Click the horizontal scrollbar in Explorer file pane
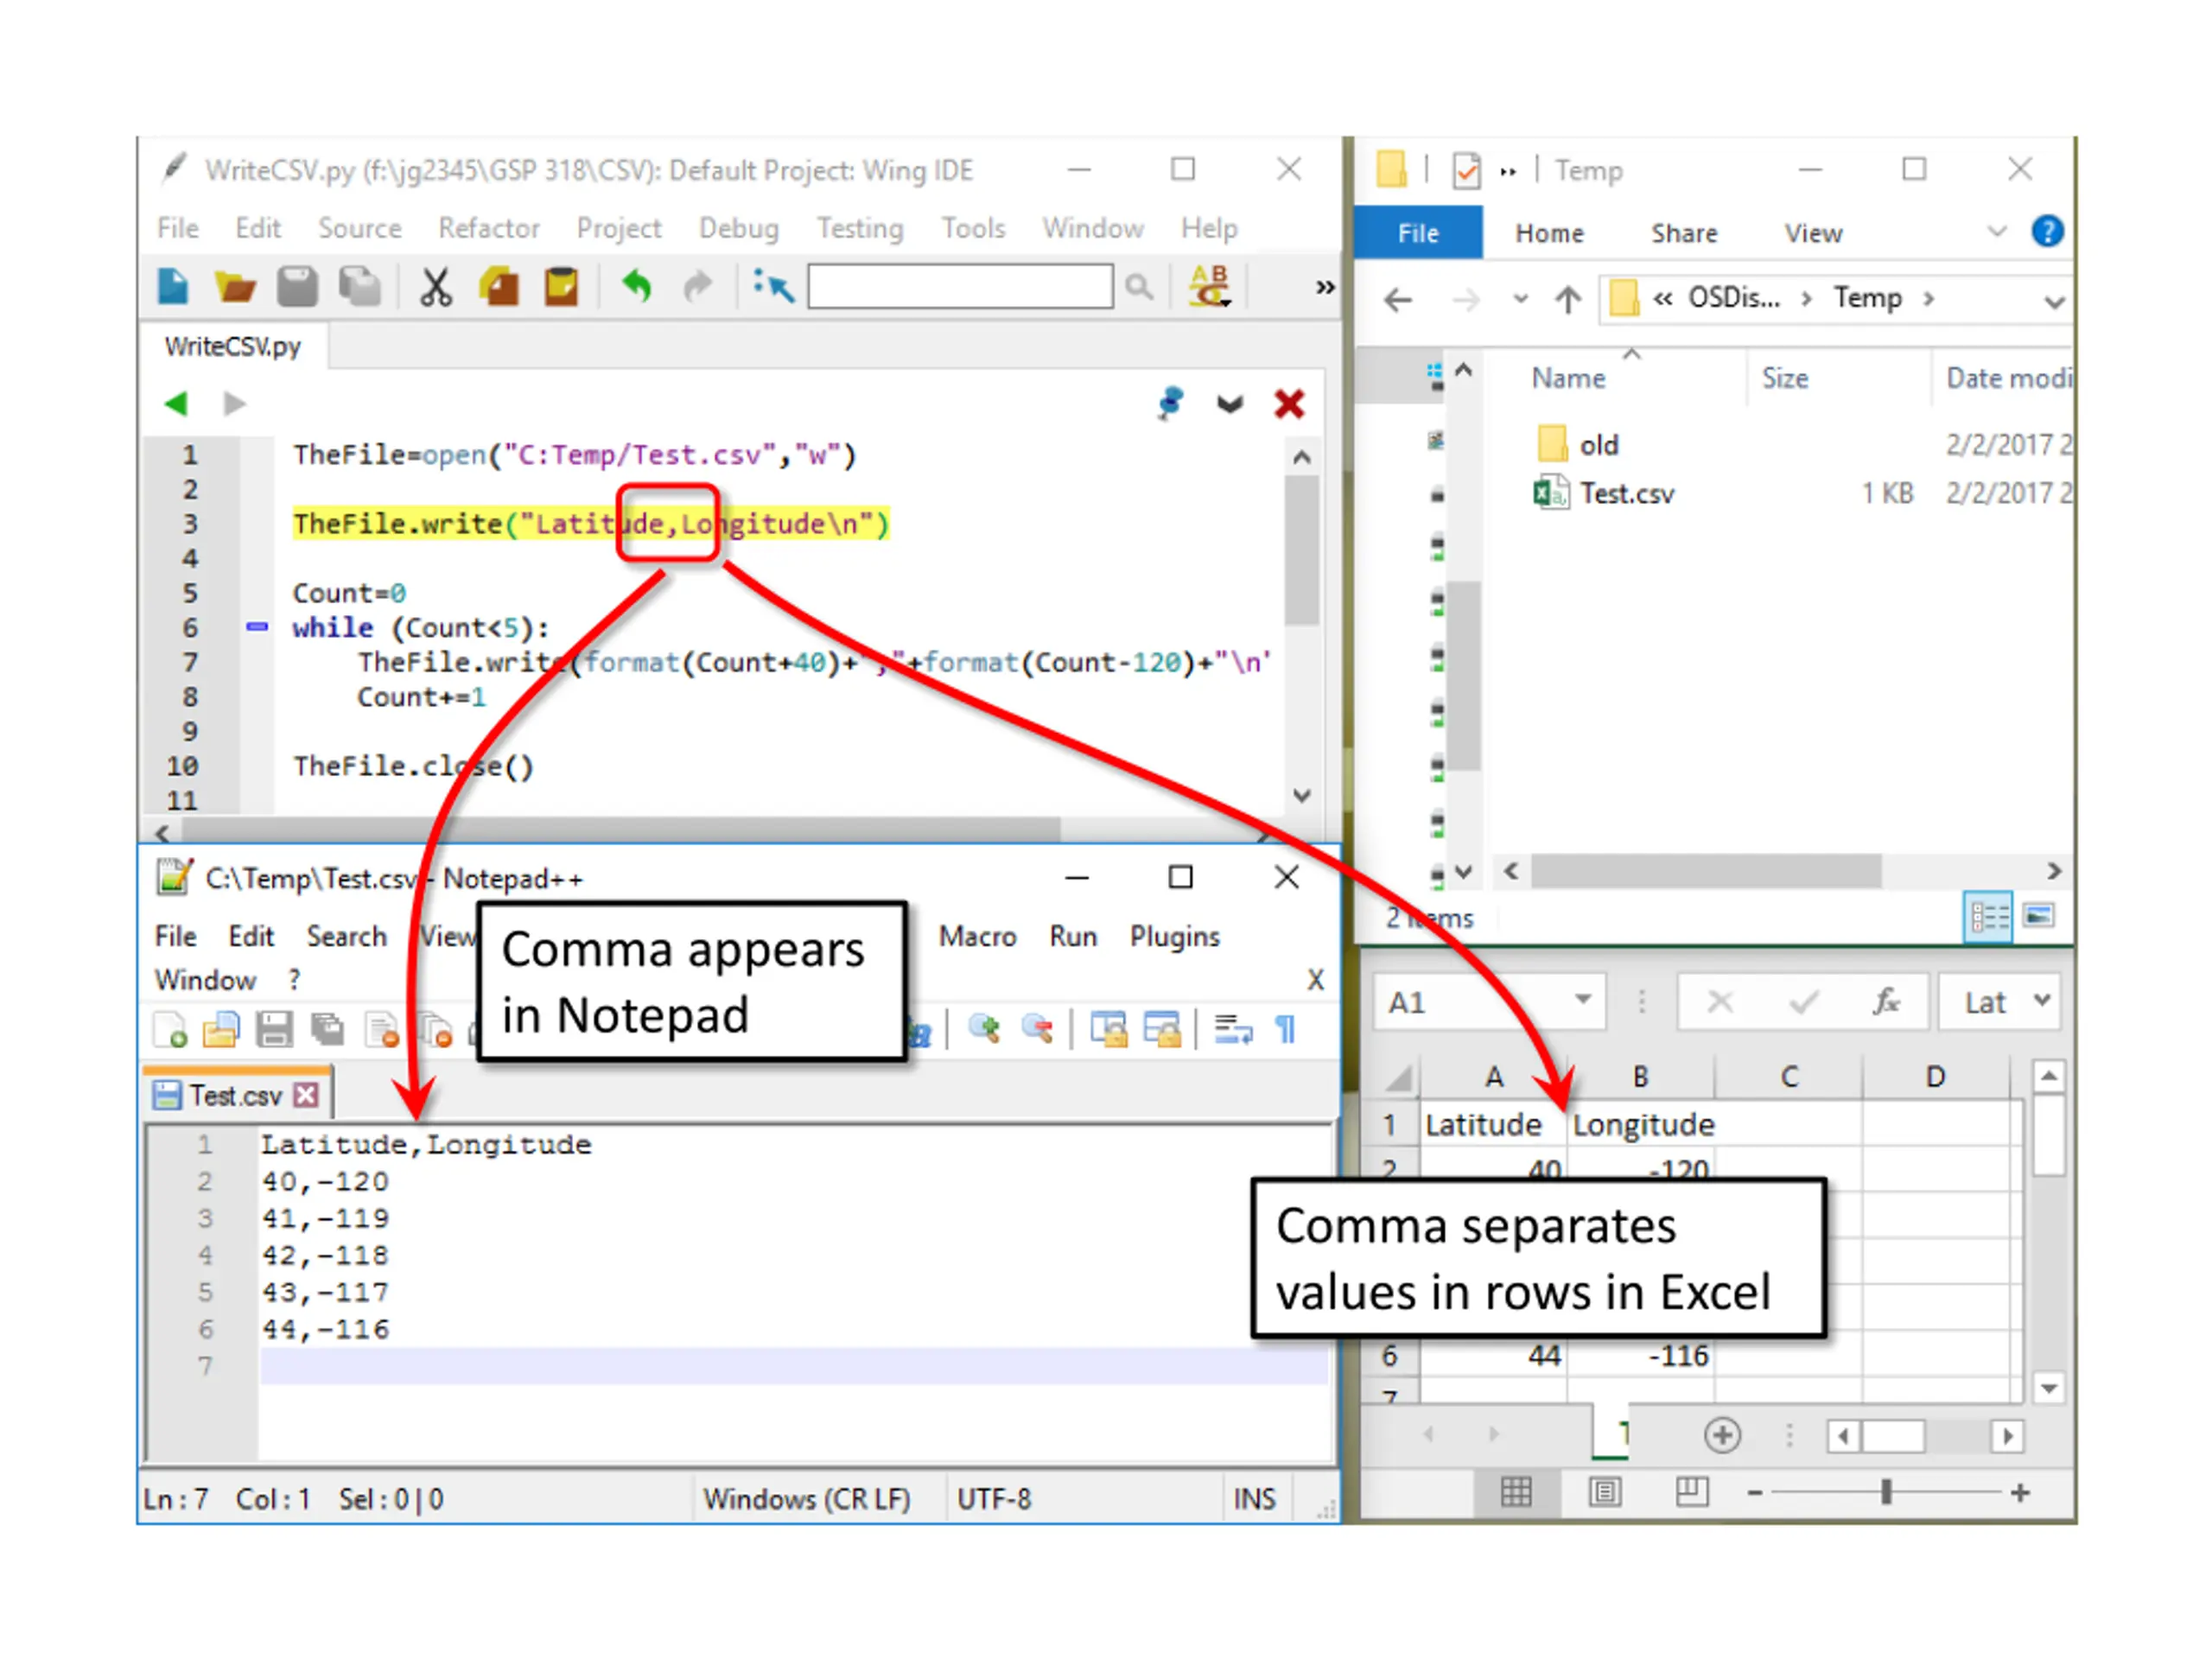This screenshot has width=2212, height=1659. (1705, 871)
